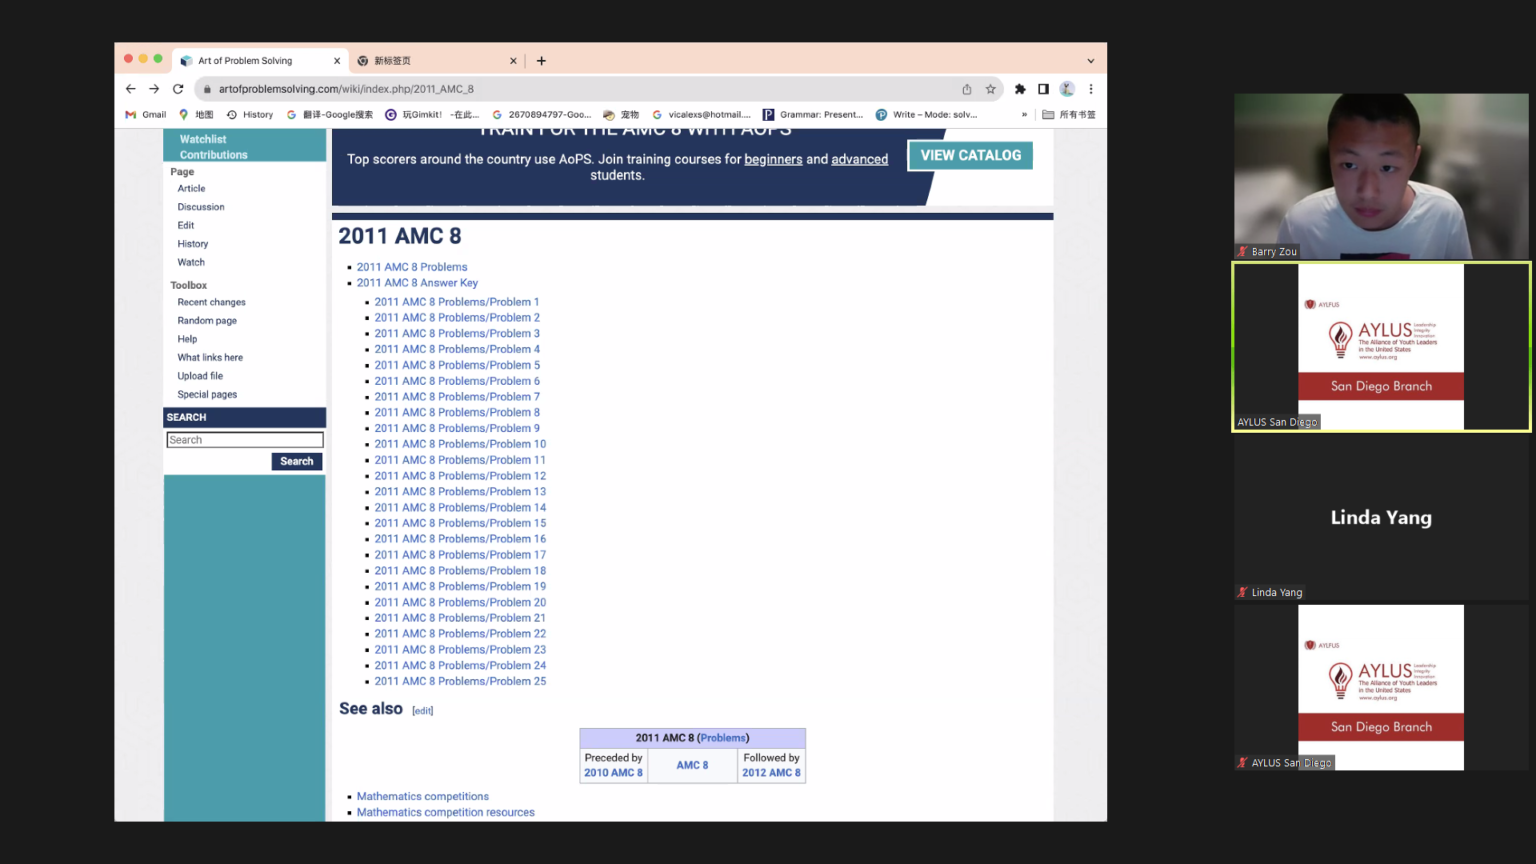Open the Grammar: Present... bookmark
Screen dimensions: 1536x864
tap(813, 115)
